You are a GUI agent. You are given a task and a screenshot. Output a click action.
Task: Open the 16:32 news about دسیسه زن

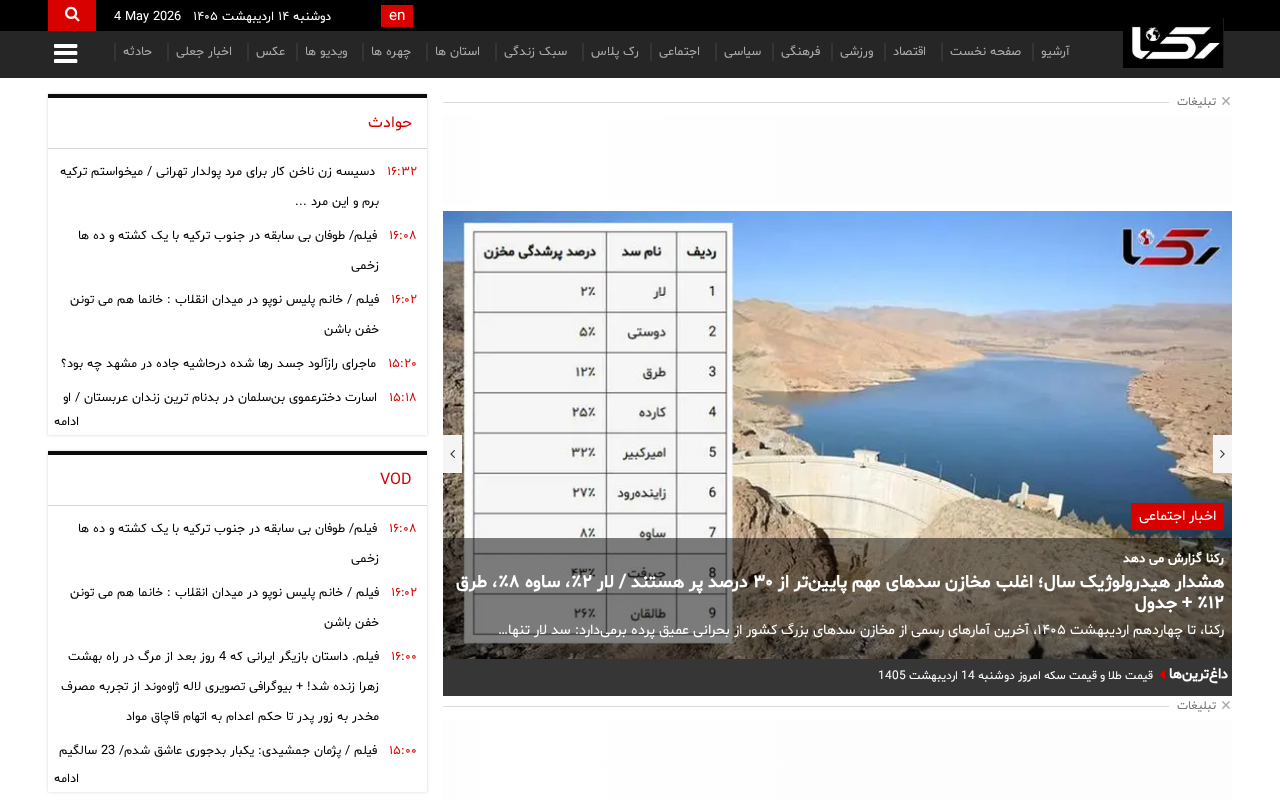[x=219, y=186]
